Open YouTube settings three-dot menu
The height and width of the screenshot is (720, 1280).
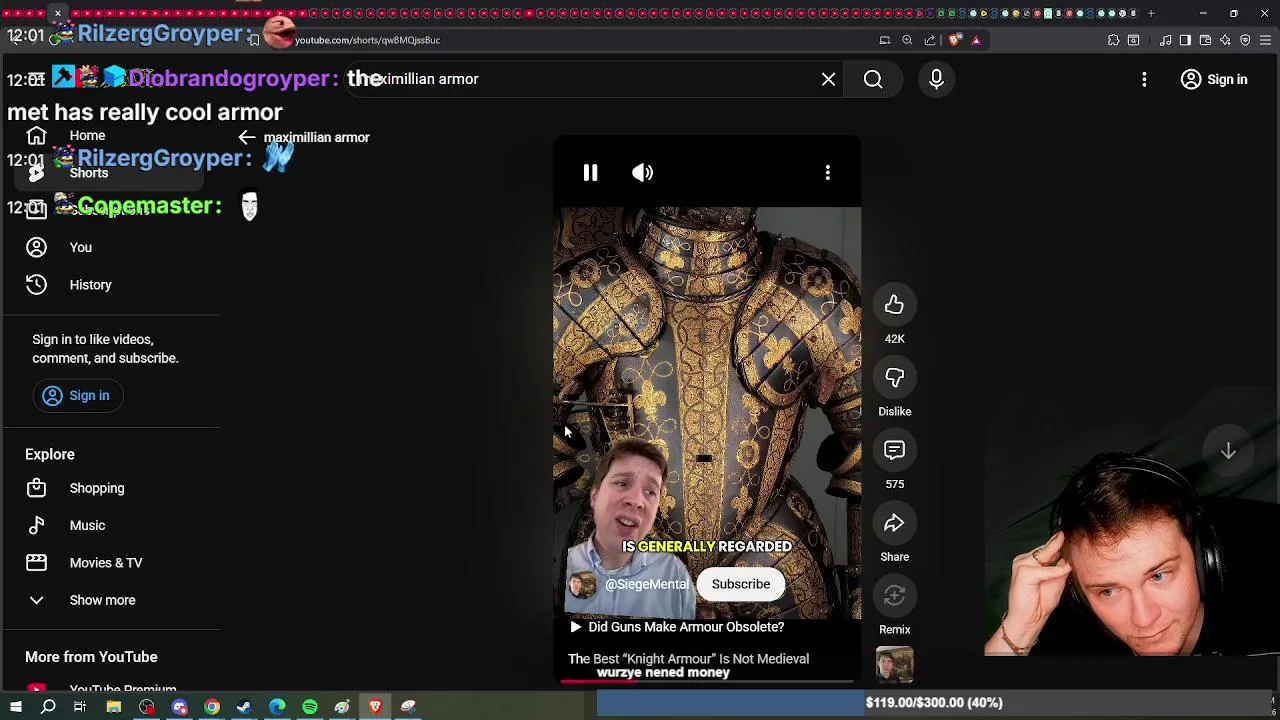[1144, 79]
